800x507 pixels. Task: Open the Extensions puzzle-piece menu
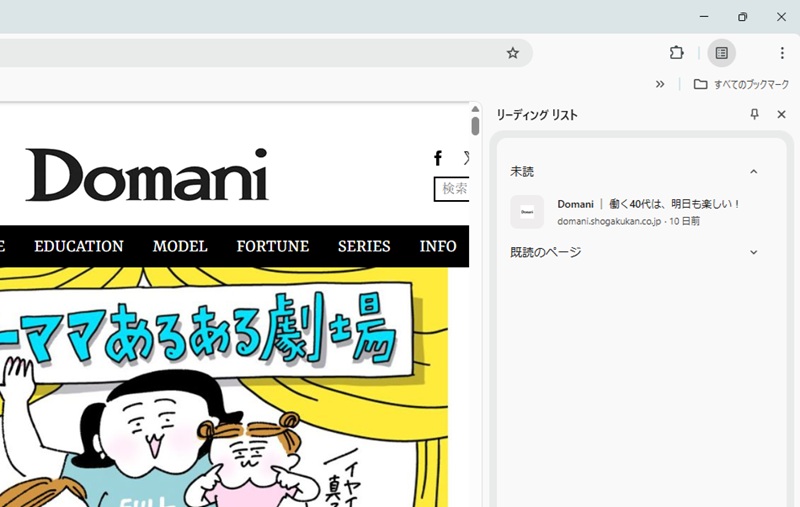677,53
